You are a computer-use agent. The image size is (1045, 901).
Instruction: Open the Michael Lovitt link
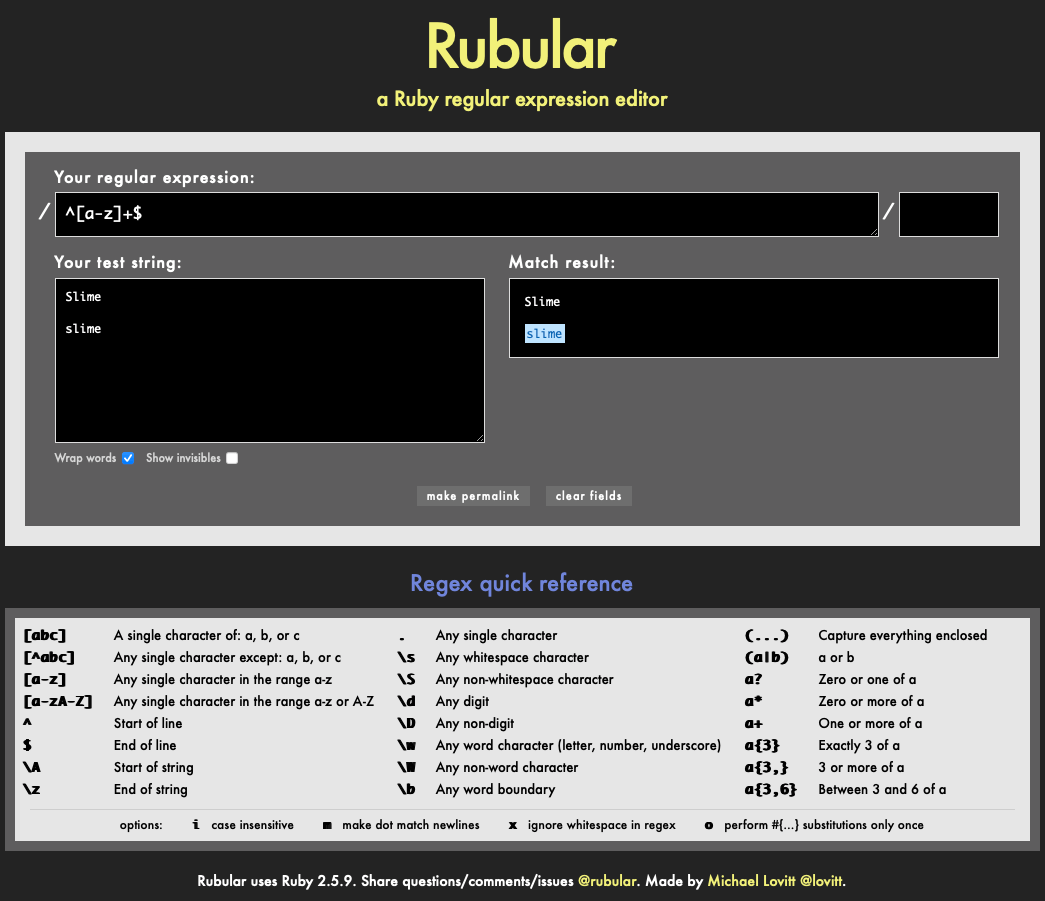coord(751,880)
